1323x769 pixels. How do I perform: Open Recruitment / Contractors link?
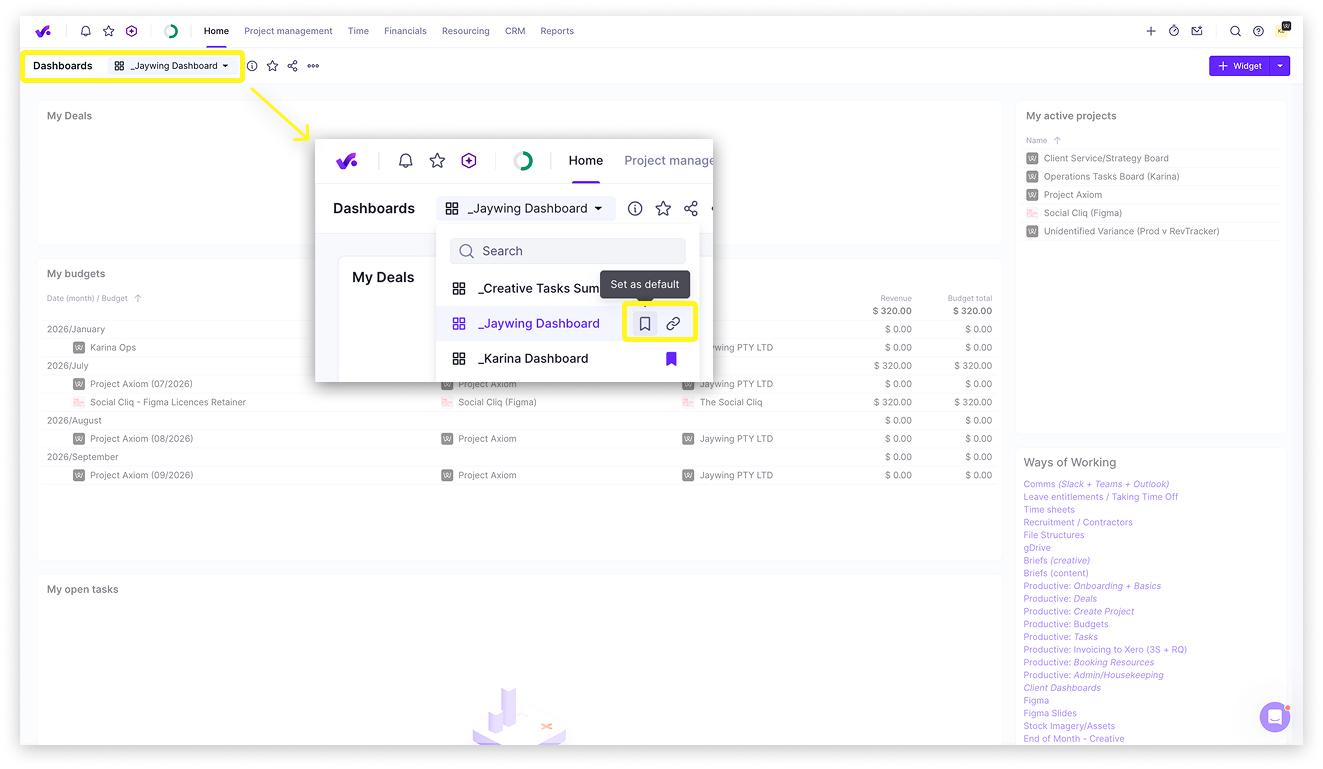point(1078,523)
